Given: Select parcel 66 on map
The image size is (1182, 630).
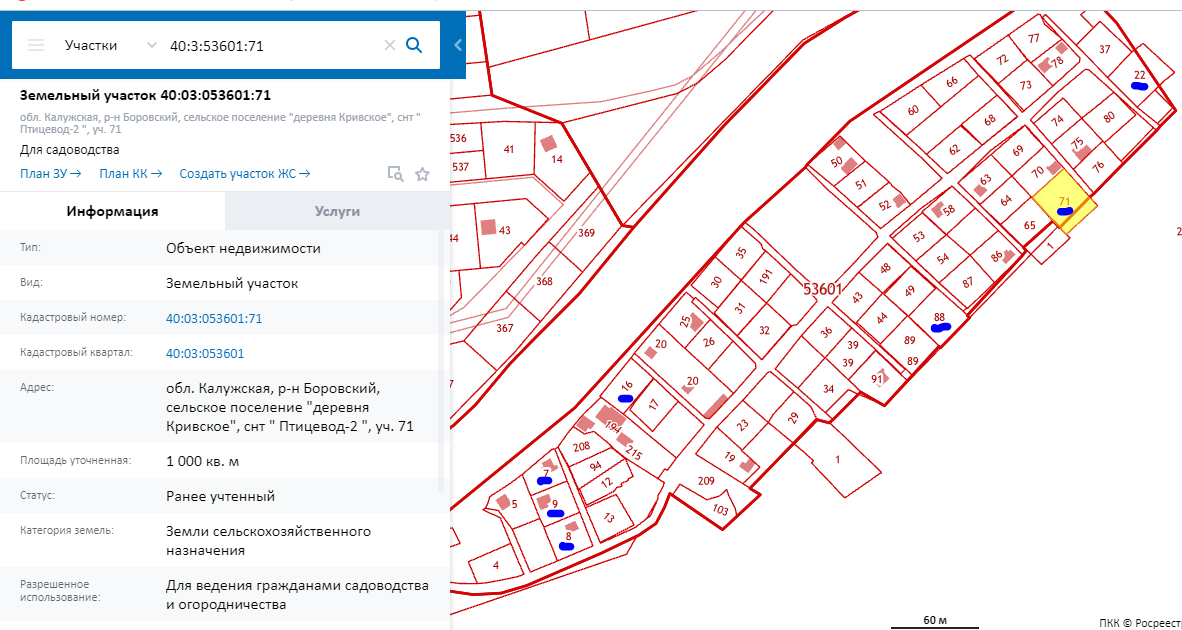Looking at the screenshot, I should pos(951,81).
